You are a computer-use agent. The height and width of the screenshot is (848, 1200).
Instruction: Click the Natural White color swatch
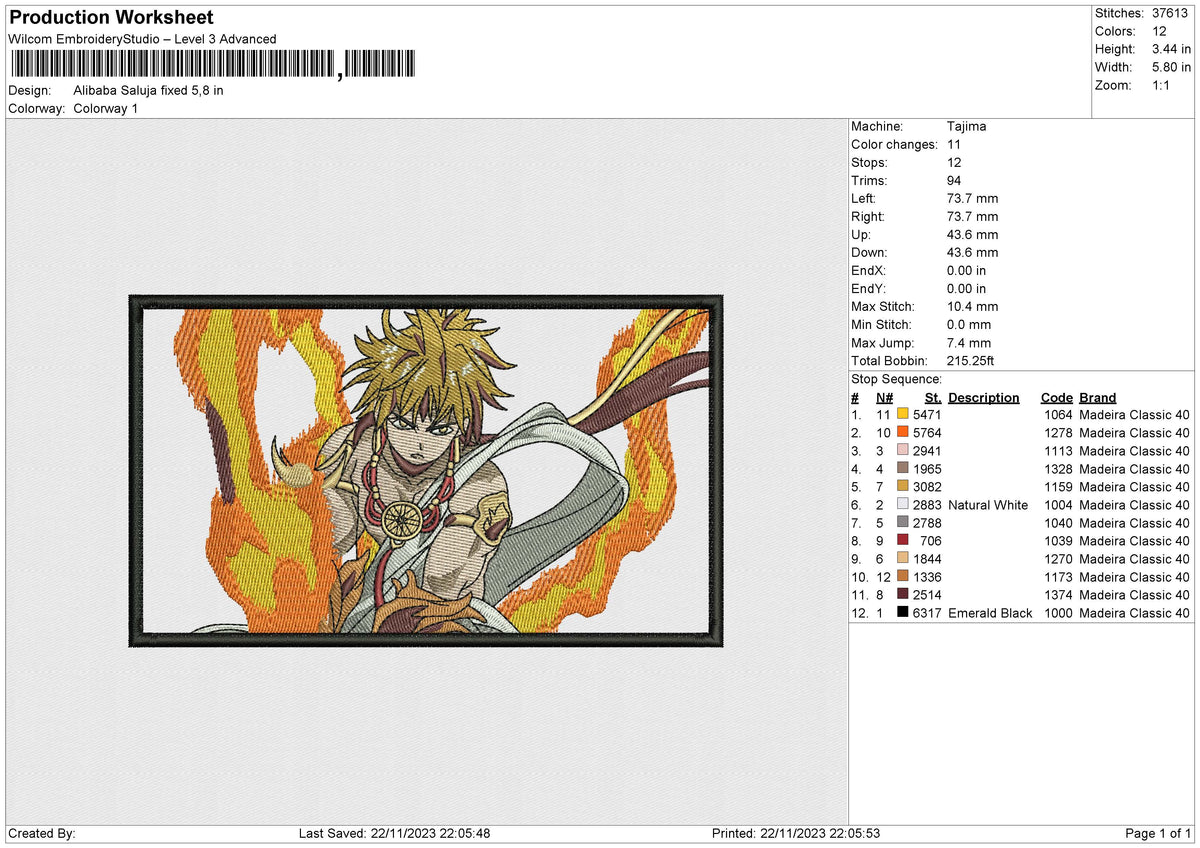(903, 504)
